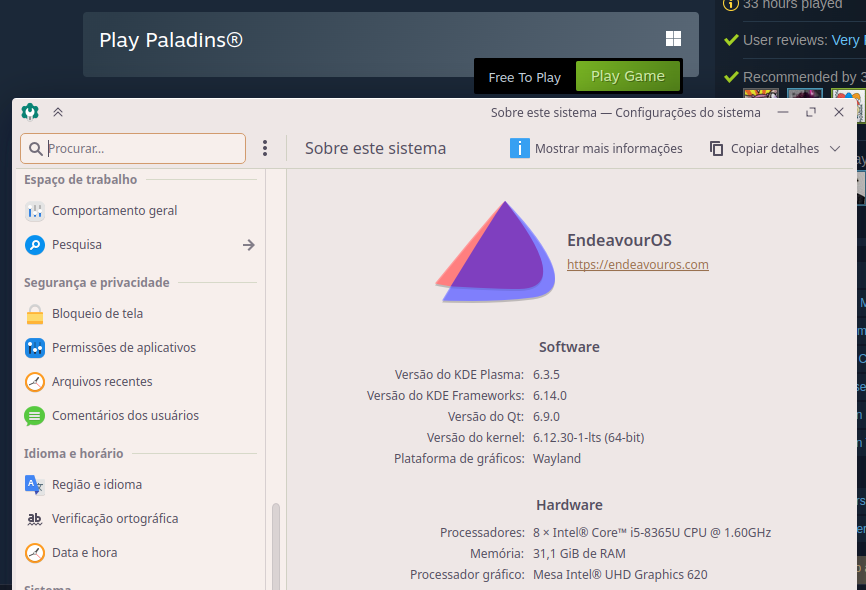Select the Região e idioma icon

coord(35,485)
